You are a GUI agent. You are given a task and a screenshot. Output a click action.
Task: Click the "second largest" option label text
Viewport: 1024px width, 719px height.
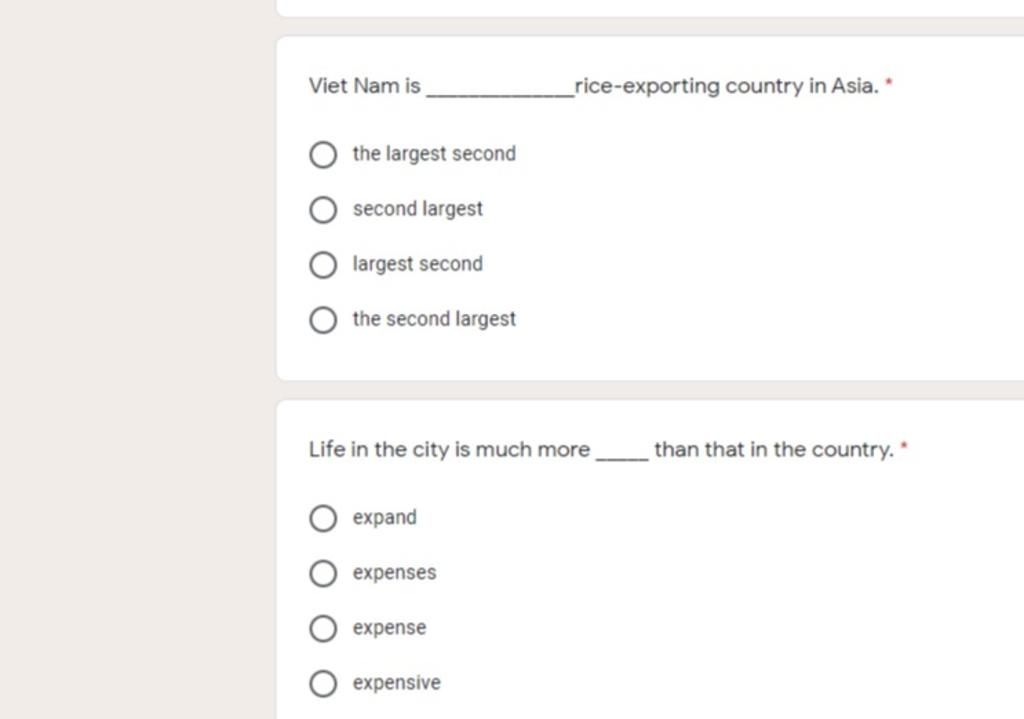[418, 209]
